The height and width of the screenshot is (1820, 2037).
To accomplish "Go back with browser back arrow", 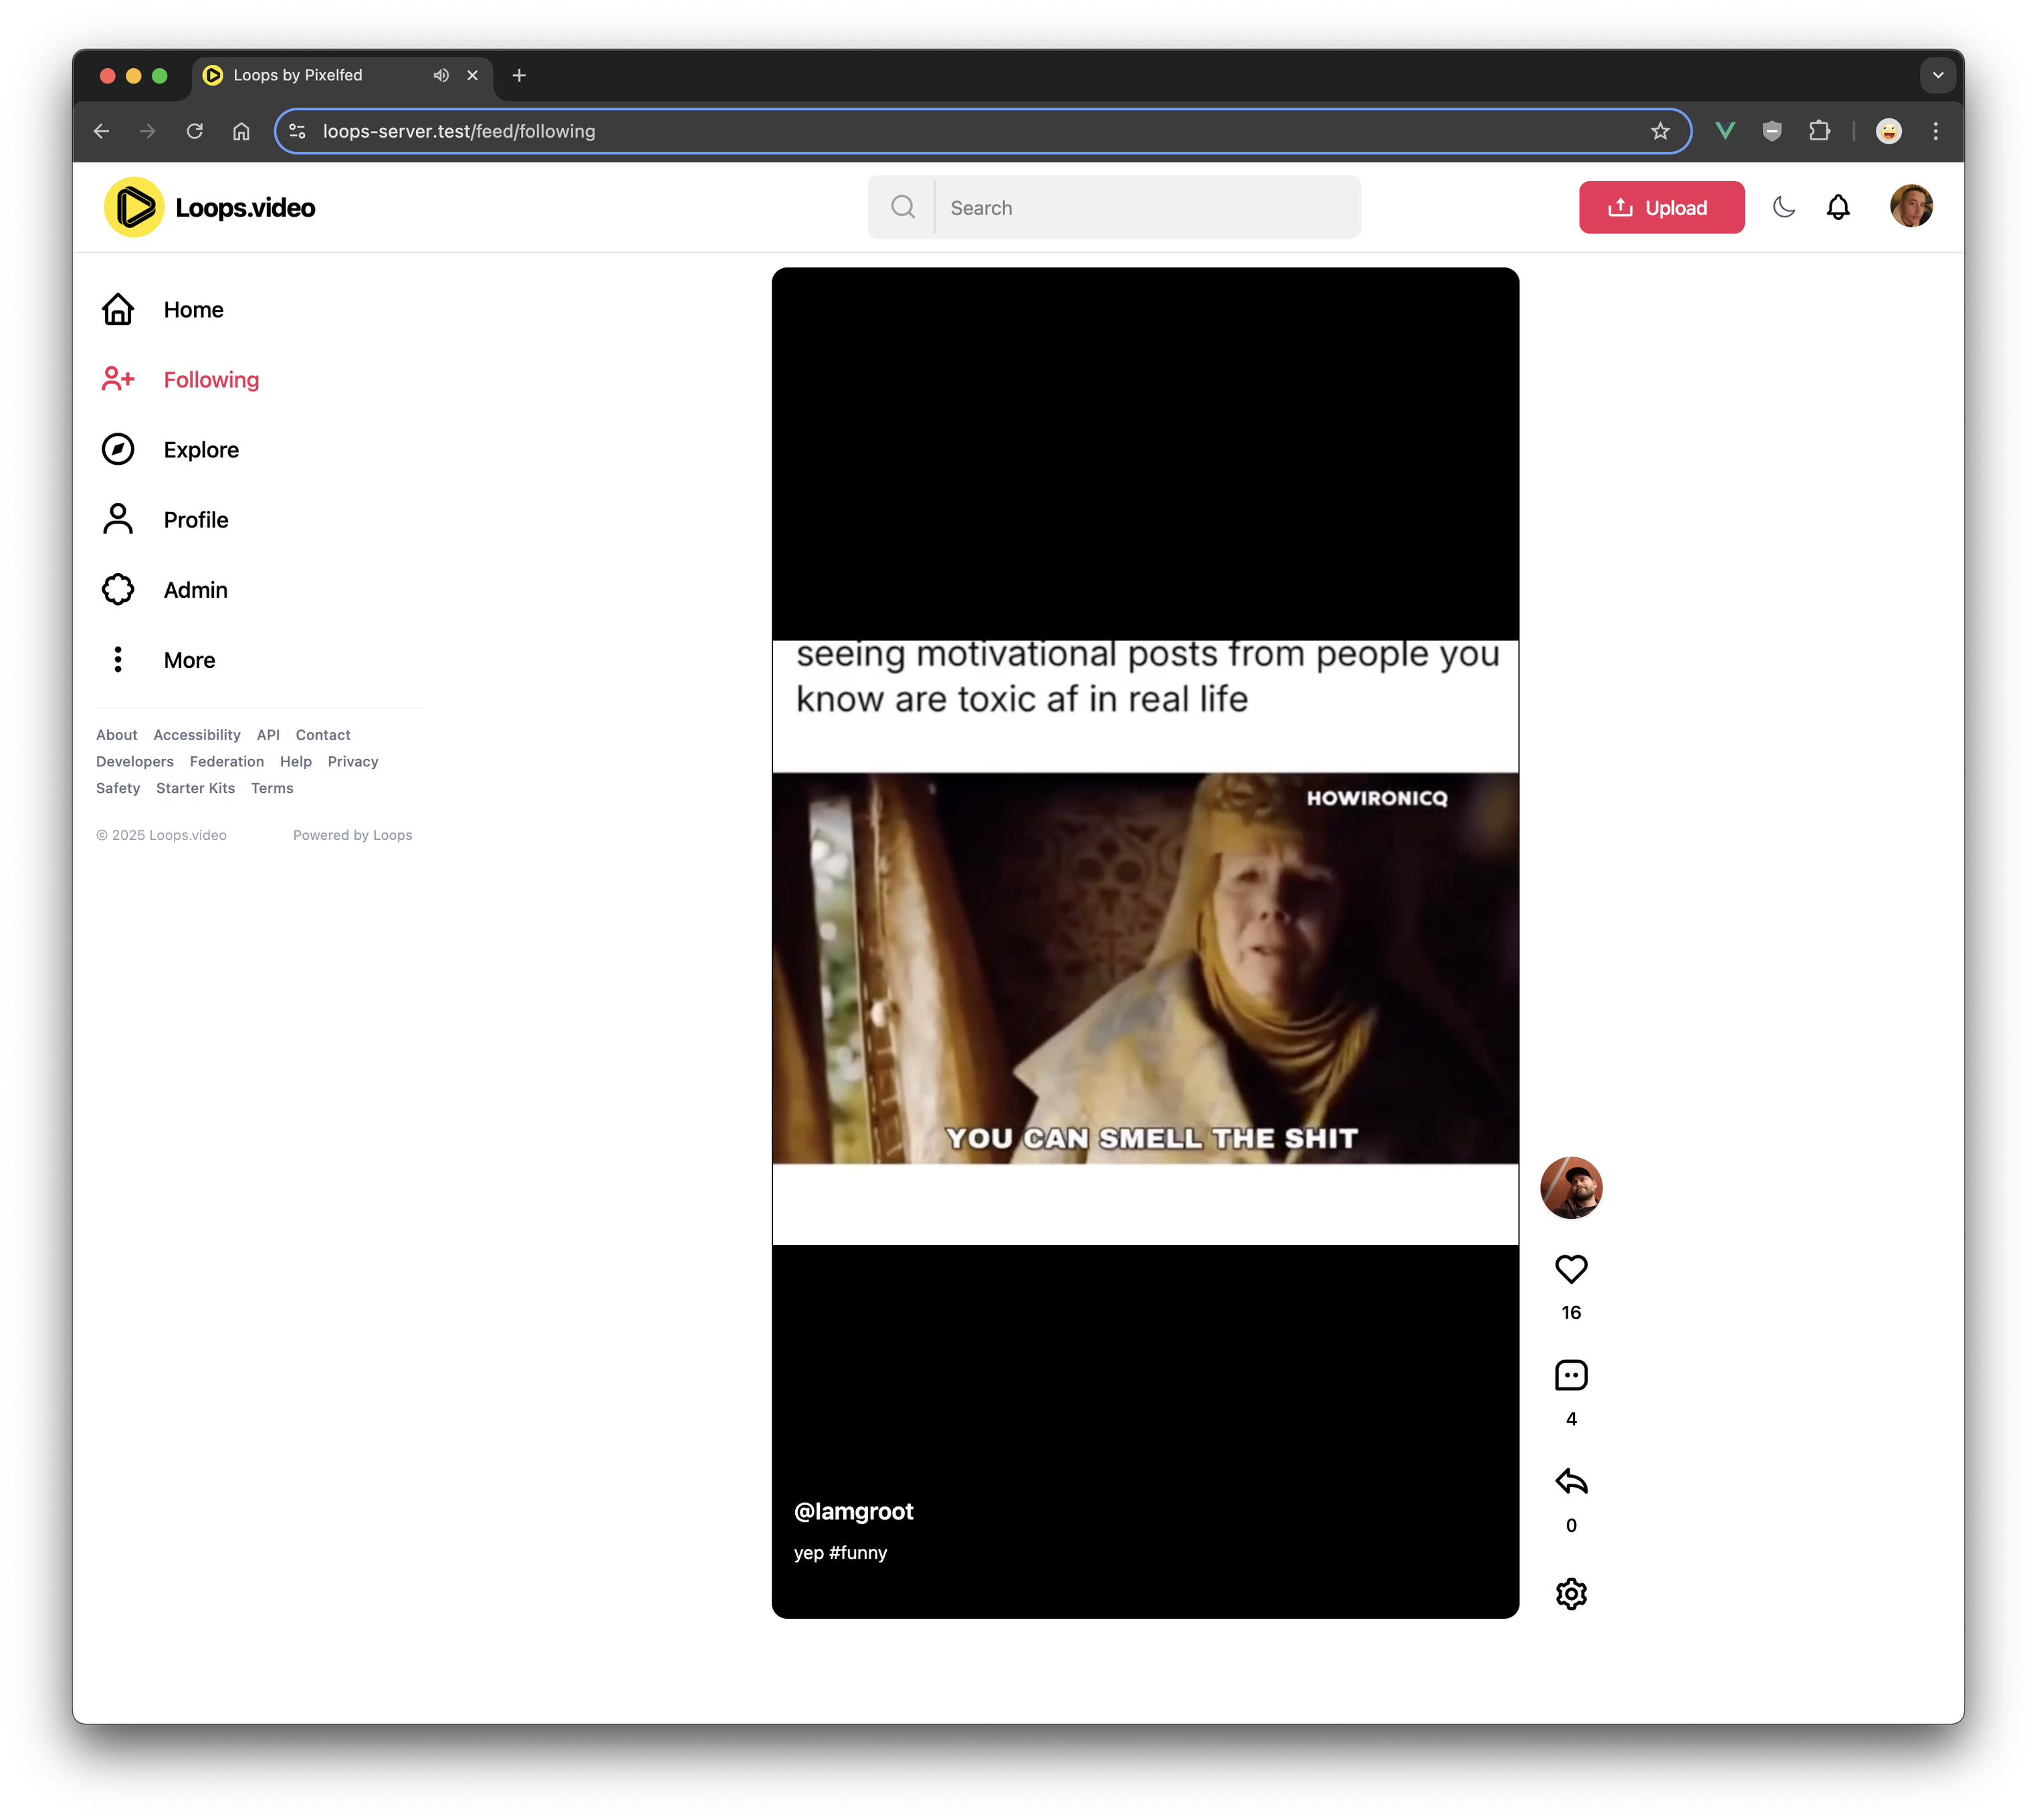I will click(x=102, y=131).
